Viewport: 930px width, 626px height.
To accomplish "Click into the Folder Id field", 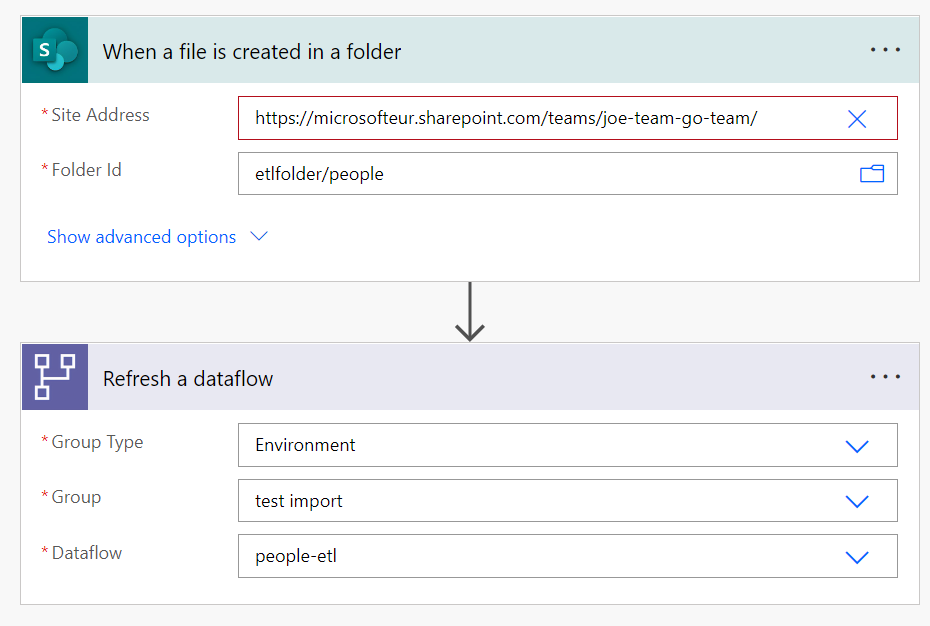I will (568, 173).
